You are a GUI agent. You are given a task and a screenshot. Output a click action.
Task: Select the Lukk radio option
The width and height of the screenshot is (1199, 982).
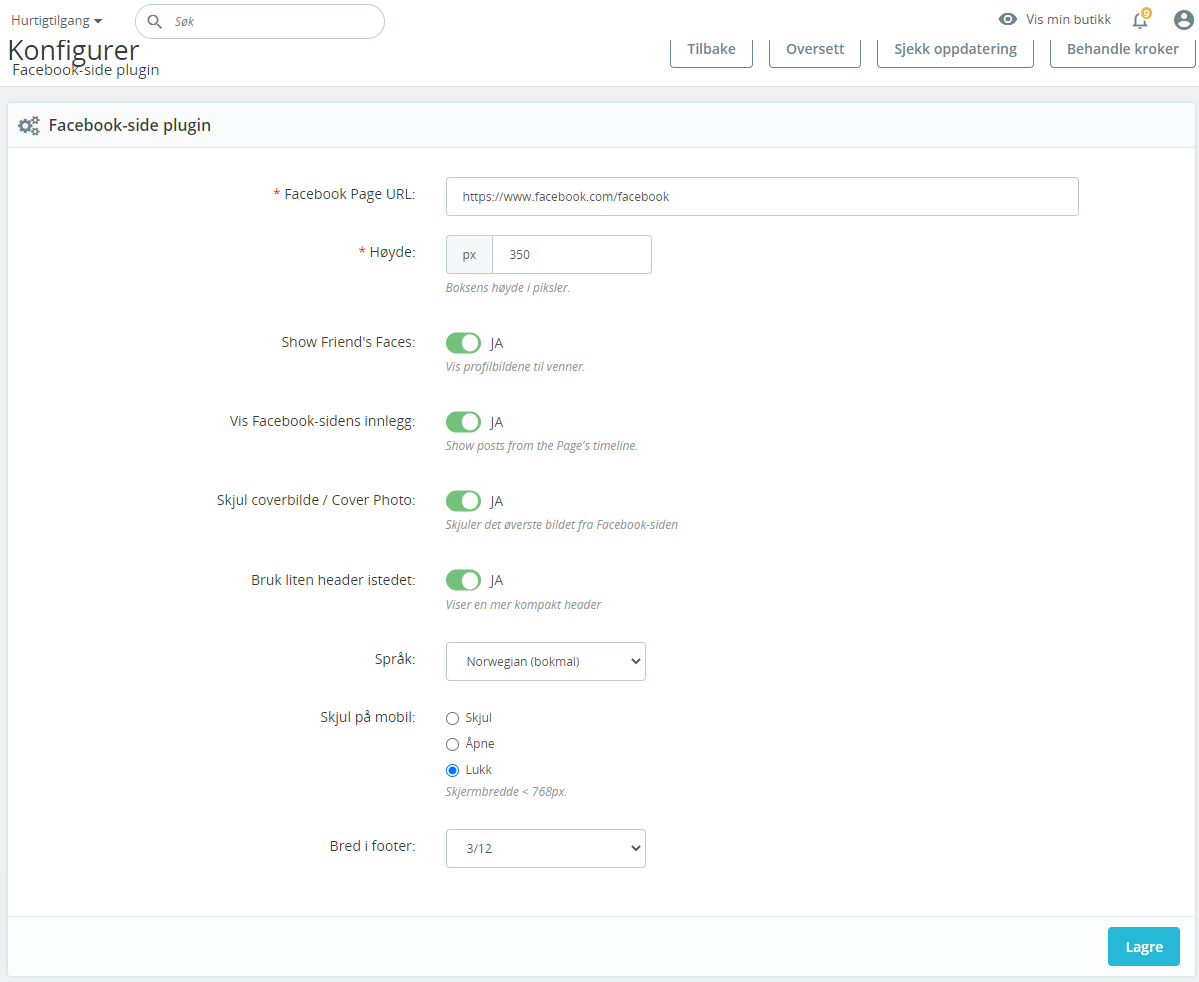click(453, 770)
